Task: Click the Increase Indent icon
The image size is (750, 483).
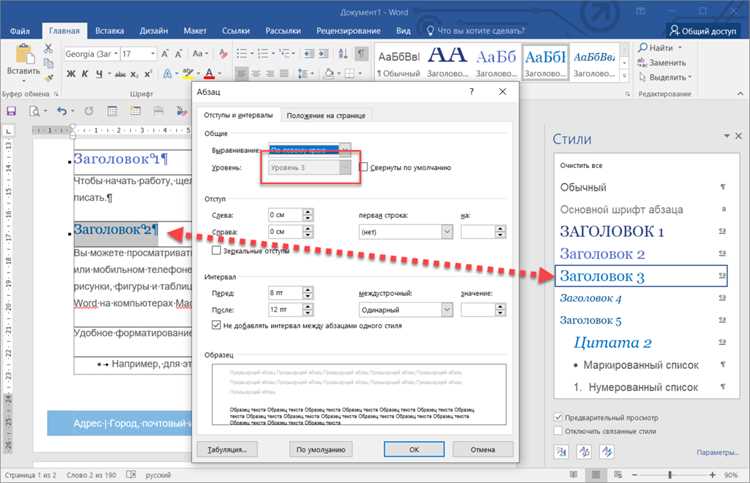Action: (x=324, y=54)
